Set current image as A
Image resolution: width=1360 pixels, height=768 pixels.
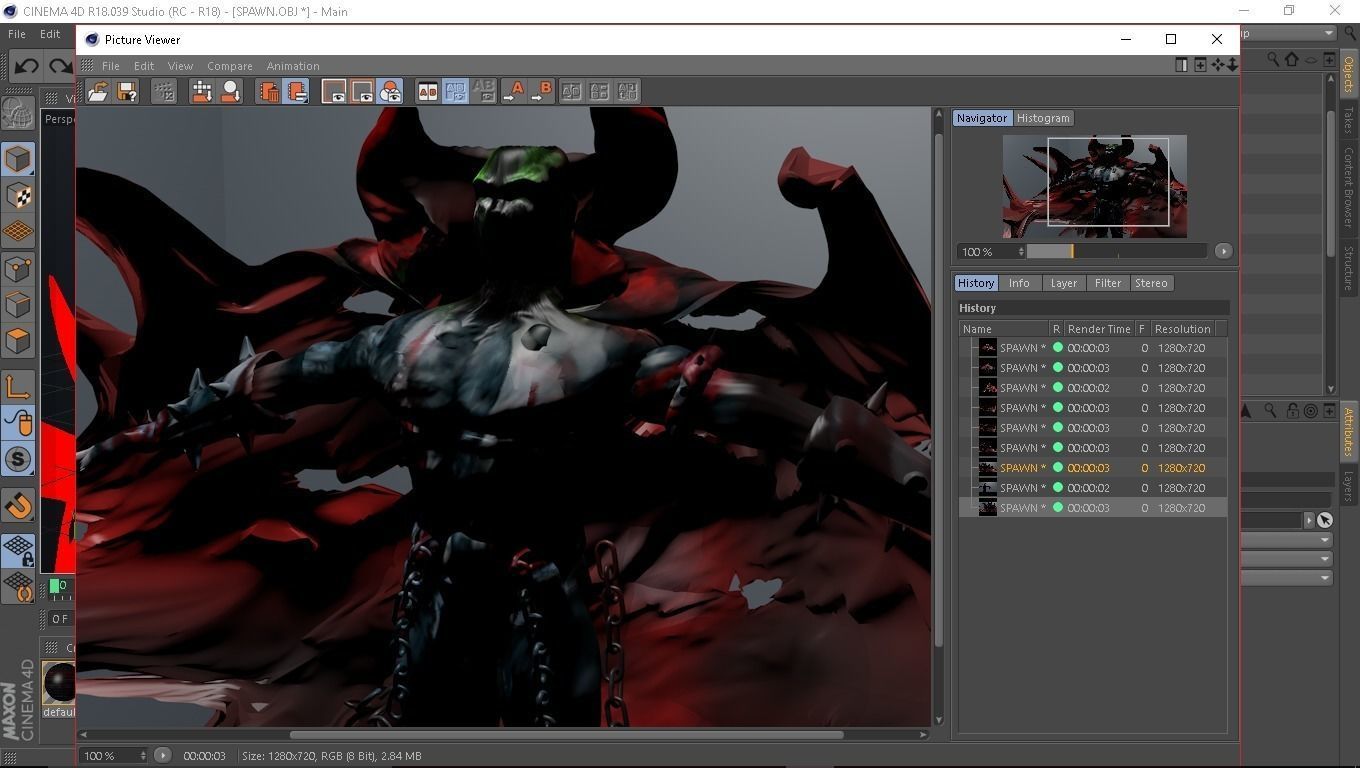pos(514,91)
